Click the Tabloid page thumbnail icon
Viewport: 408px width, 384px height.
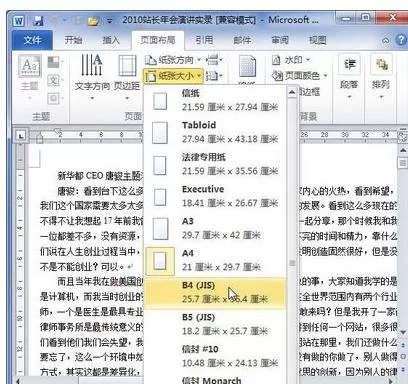click(x=160, y=133)
